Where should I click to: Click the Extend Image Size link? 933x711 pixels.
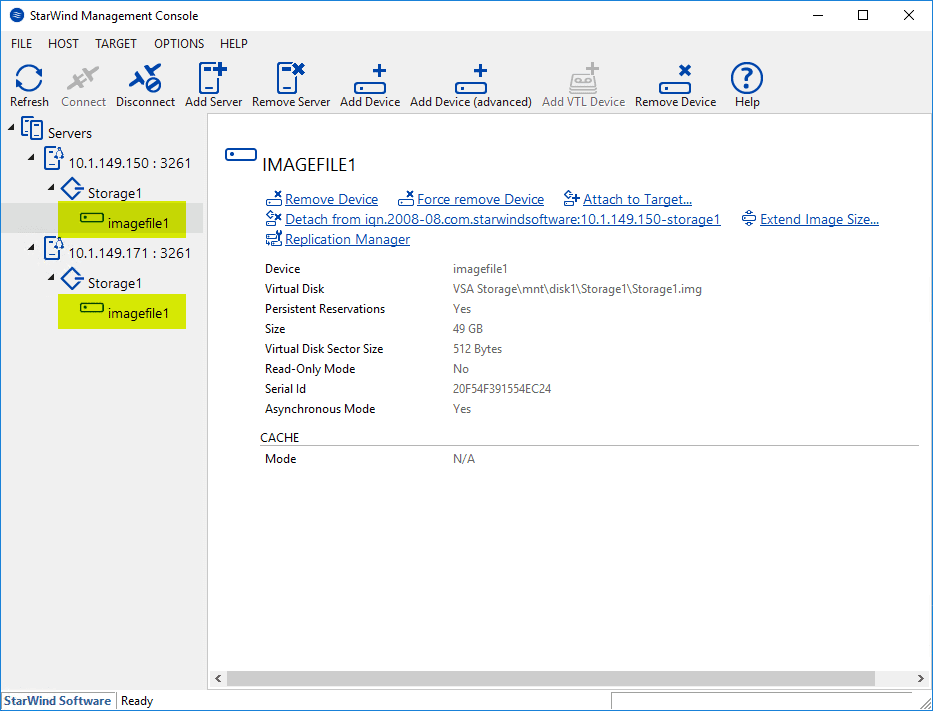click(x=818, y=219)
